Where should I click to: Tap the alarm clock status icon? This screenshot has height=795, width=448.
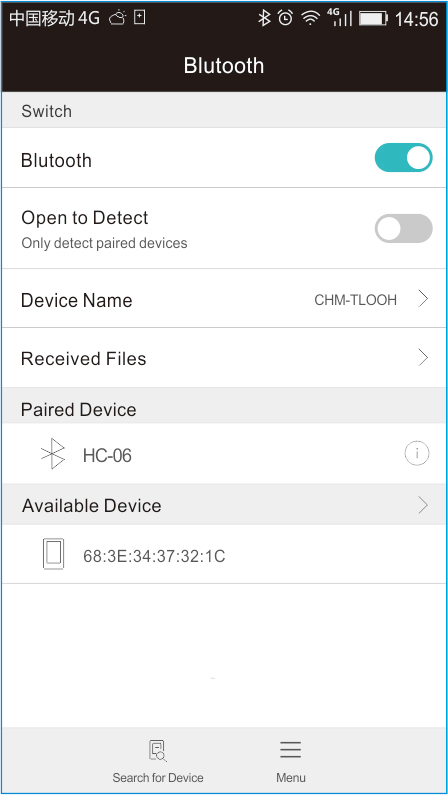(x=286, y=19)
